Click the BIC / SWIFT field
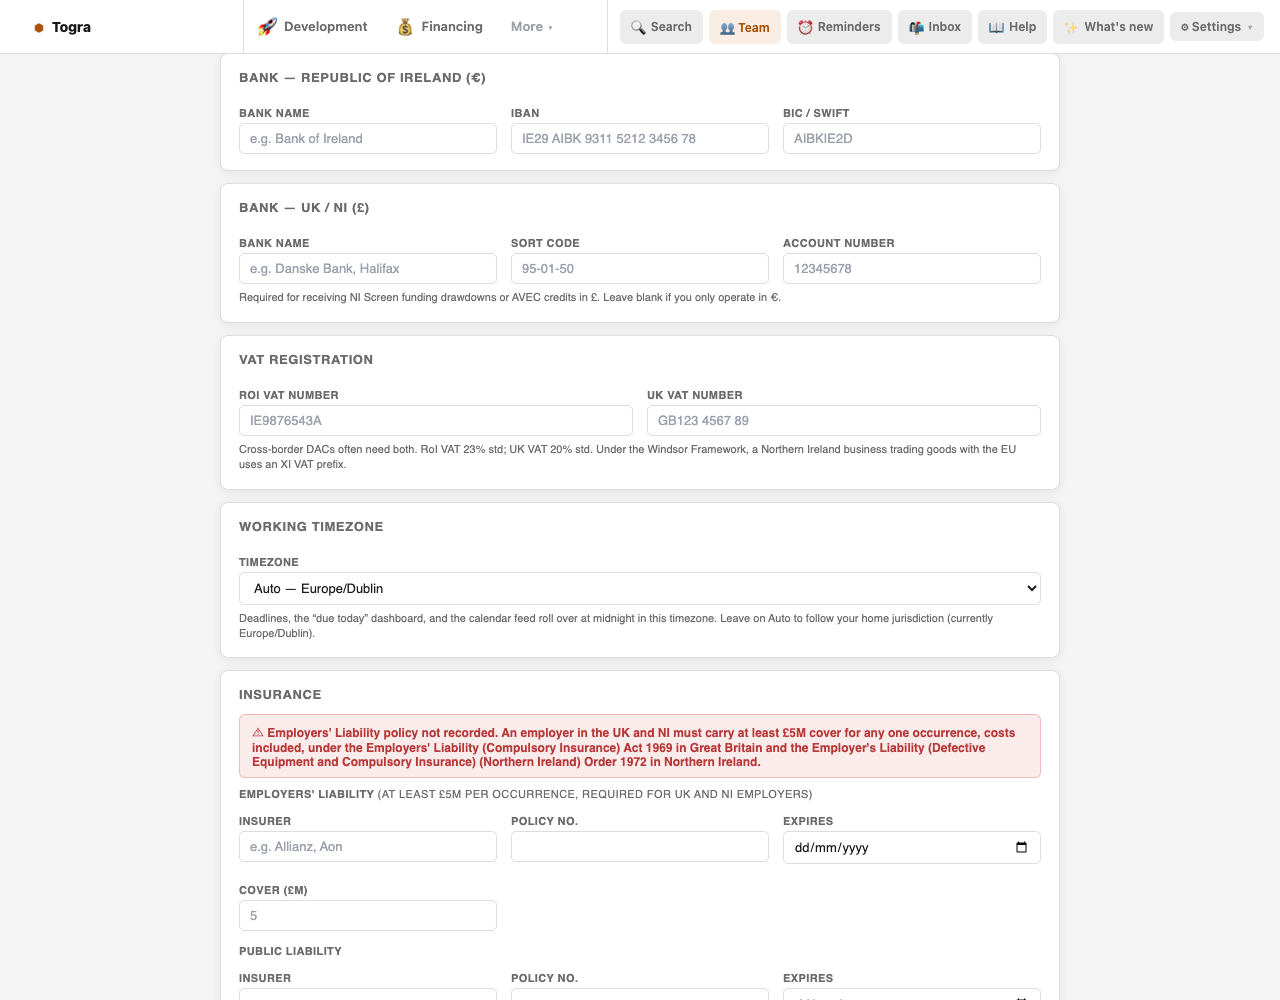This screenshot has height=1000, width=1280. pos(912,139)
